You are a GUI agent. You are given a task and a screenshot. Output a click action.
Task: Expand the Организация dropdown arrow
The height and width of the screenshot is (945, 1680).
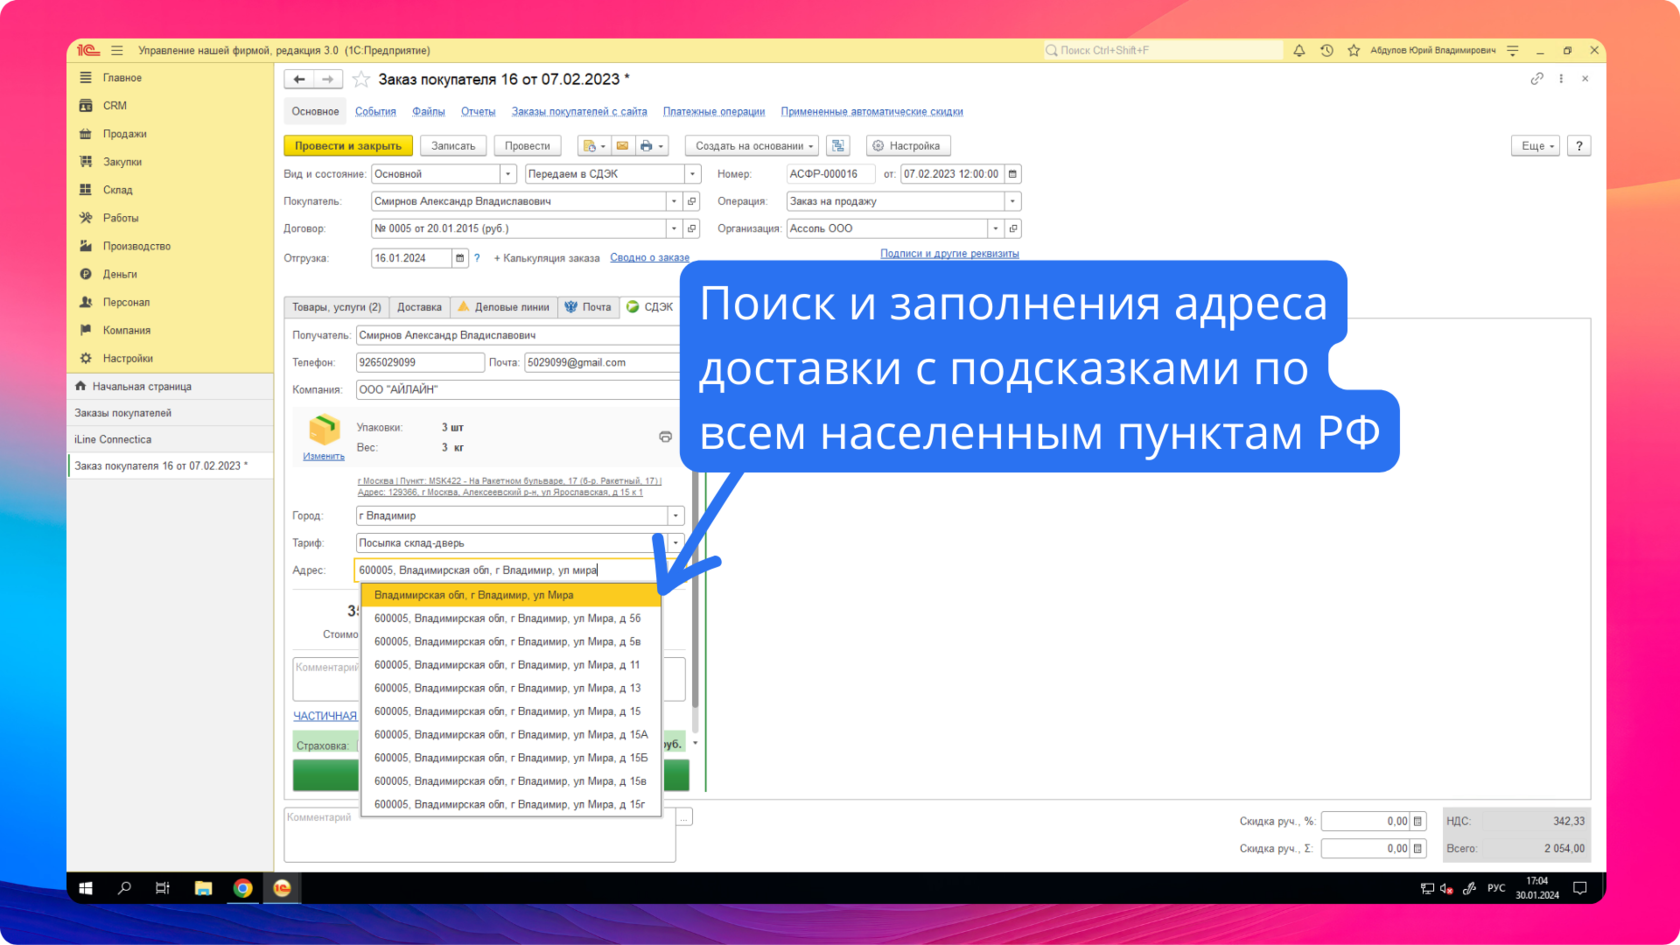coord(996,229)
